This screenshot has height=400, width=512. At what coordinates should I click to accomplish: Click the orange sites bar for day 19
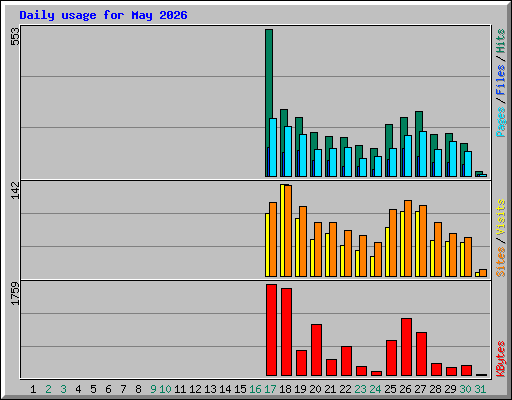pos(303,241)
